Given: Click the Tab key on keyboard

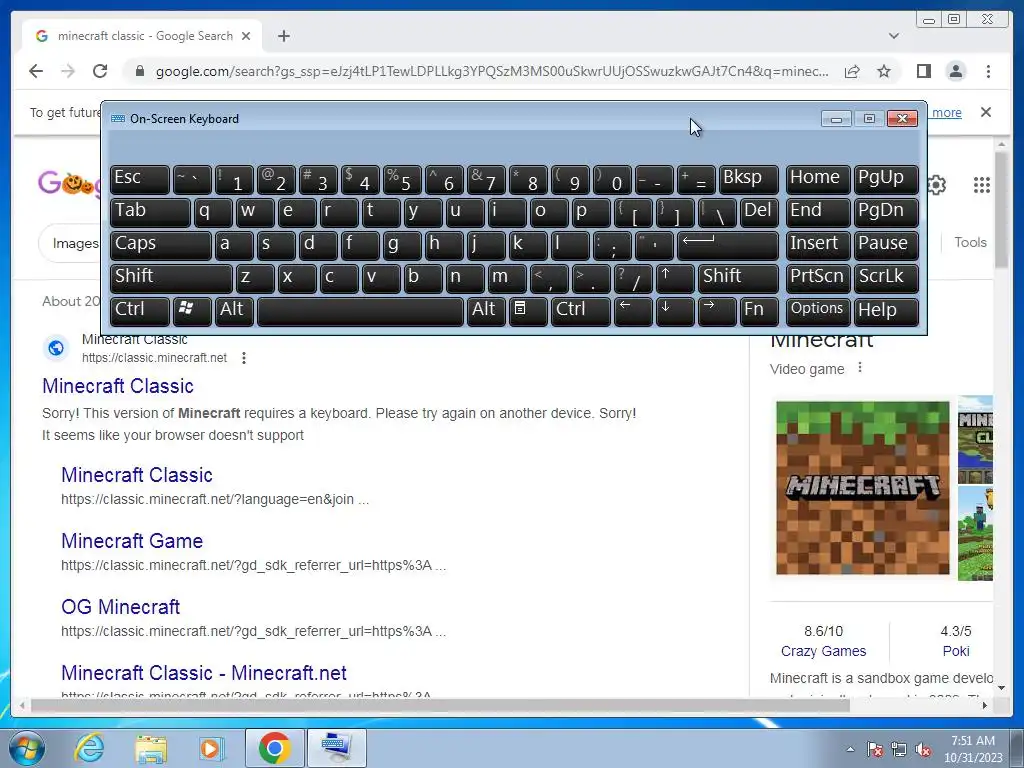Looking at the screenshot, I should [150, 212].
